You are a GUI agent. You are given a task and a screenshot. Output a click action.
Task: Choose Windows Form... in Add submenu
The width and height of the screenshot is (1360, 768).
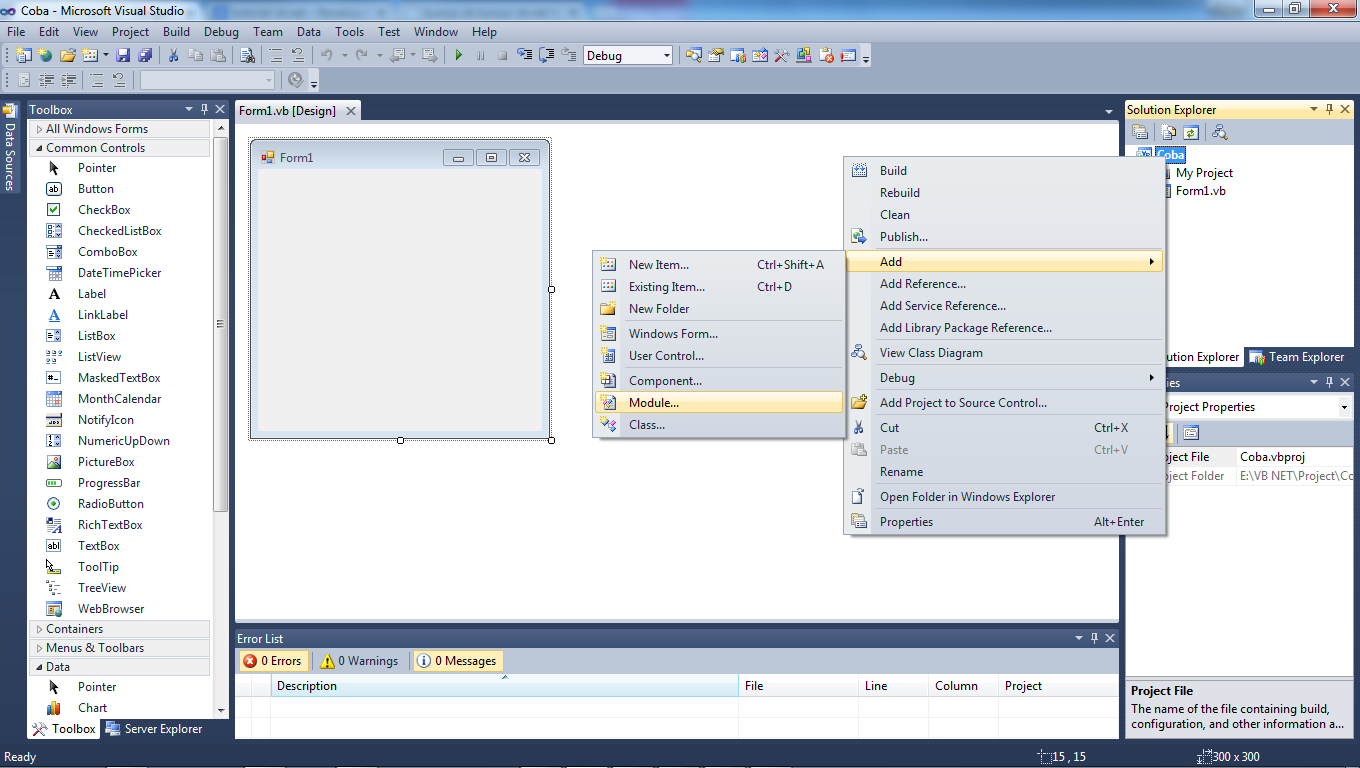tap(720, 334)
